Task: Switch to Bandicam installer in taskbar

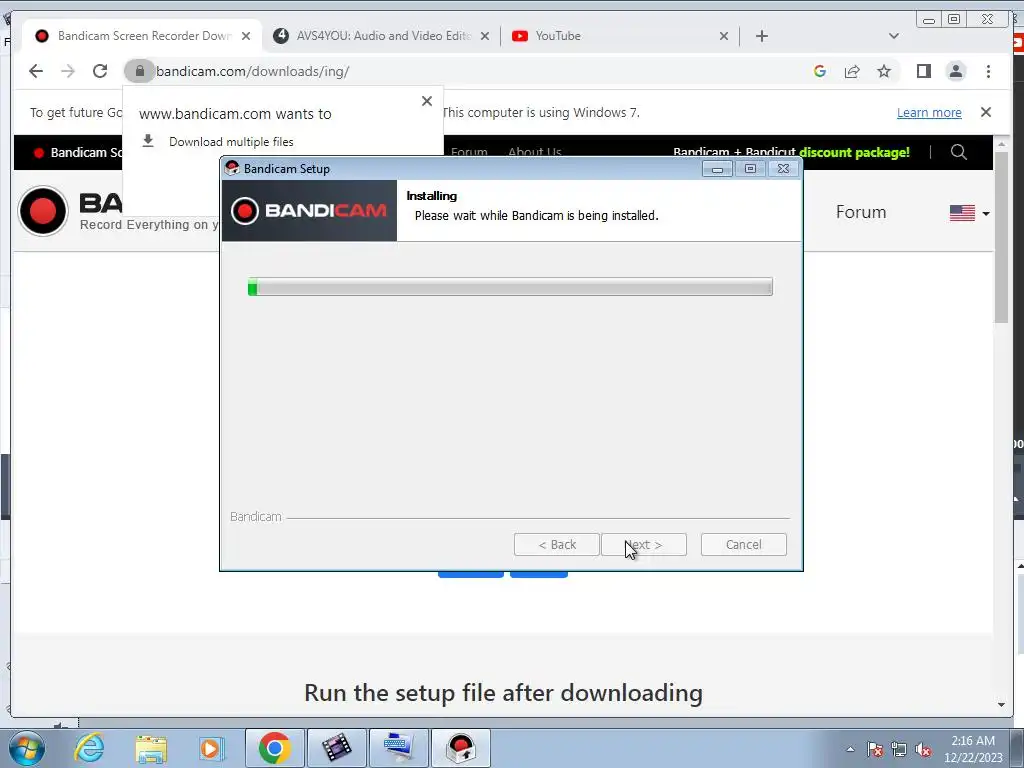Action: pos(461,748)
